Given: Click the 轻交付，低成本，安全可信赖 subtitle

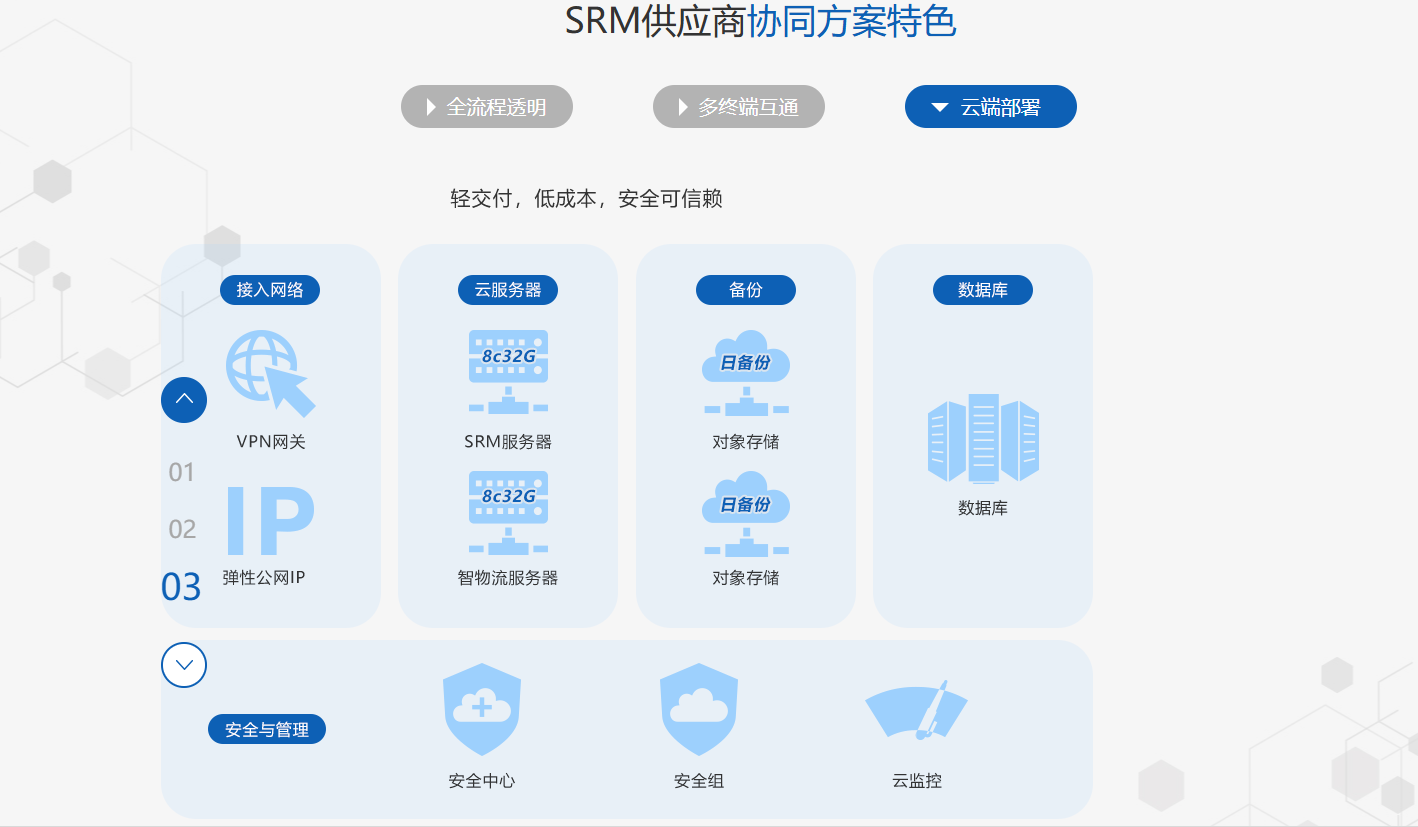Looking at the screenshot, I should [x=586, y=198].
